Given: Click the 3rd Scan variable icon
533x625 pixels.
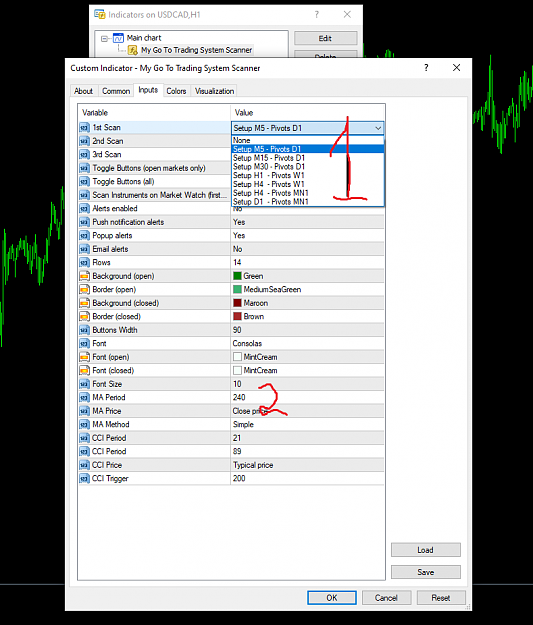Looking at the screenshot, I should click(84, 155).
